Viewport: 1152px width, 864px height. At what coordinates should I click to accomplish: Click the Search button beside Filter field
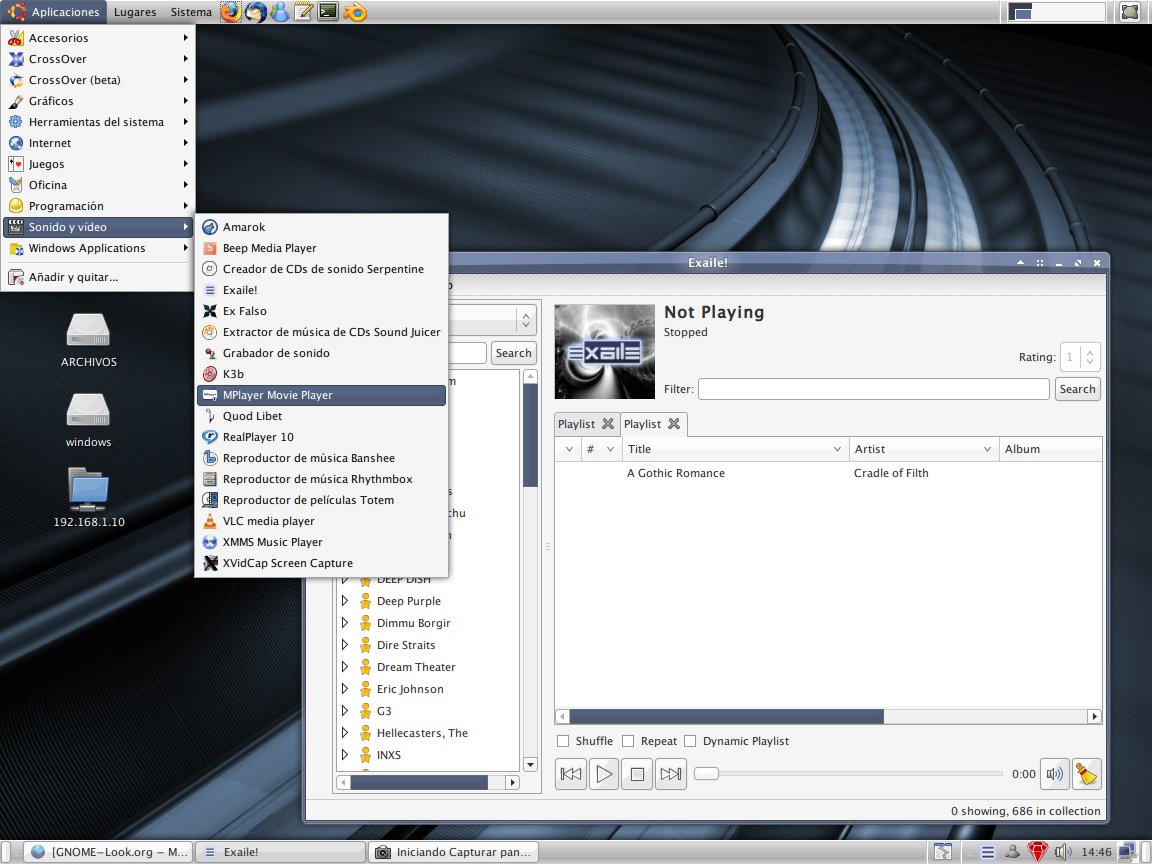click(1078, 389)
